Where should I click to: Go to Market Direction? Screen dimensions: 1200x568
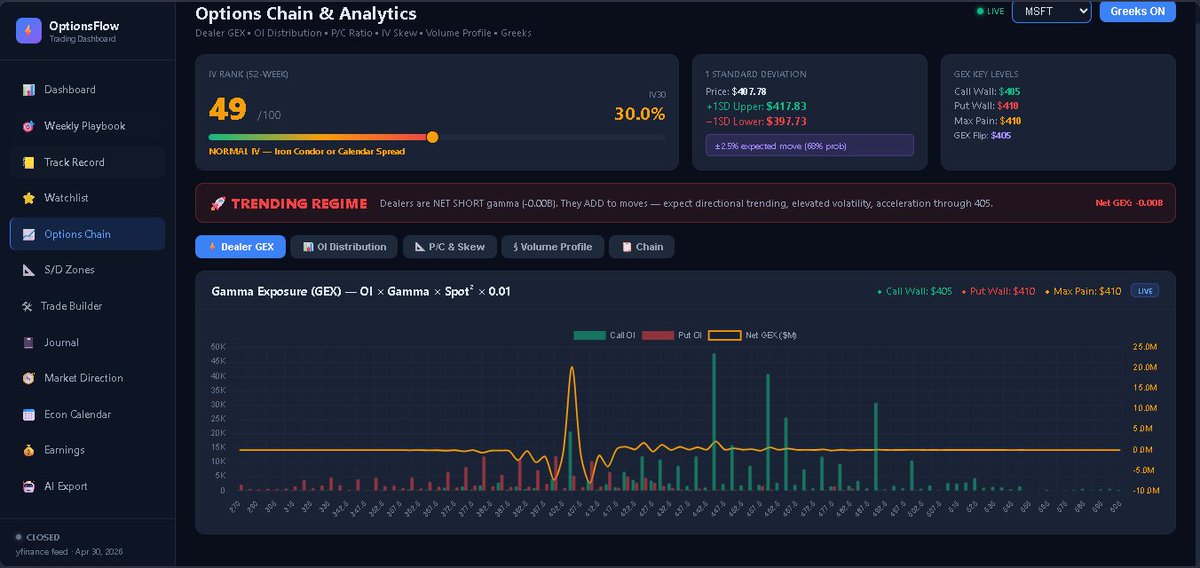87,378
